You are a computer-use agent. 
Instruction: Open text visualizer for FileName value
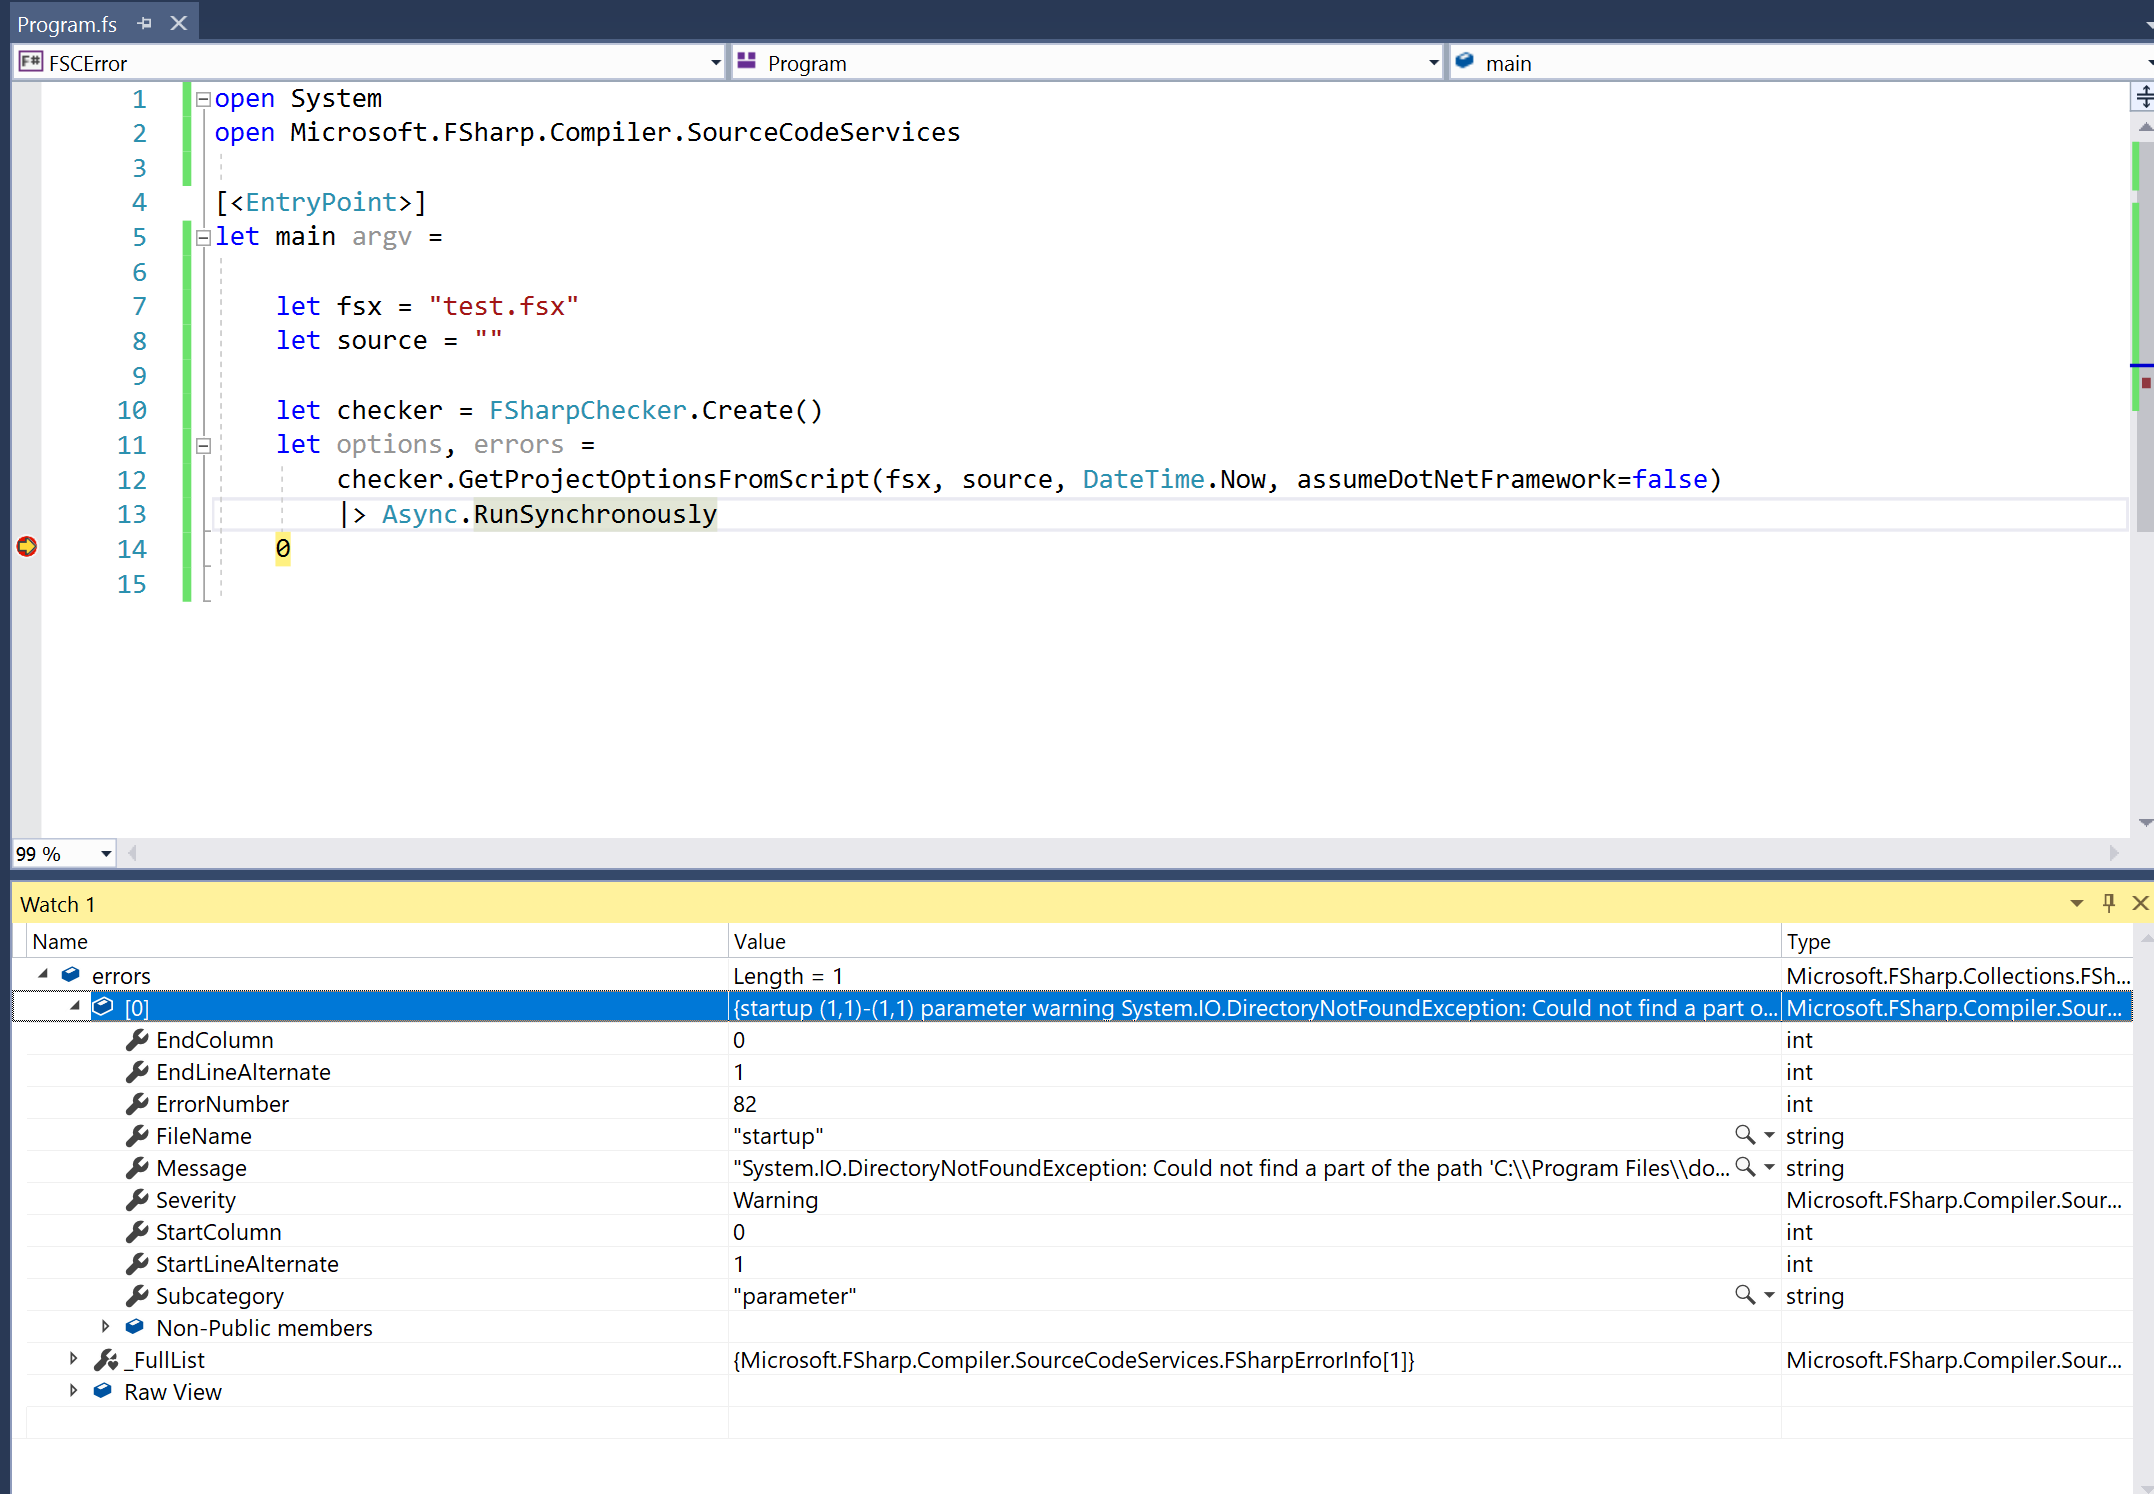(1744, 1135)
